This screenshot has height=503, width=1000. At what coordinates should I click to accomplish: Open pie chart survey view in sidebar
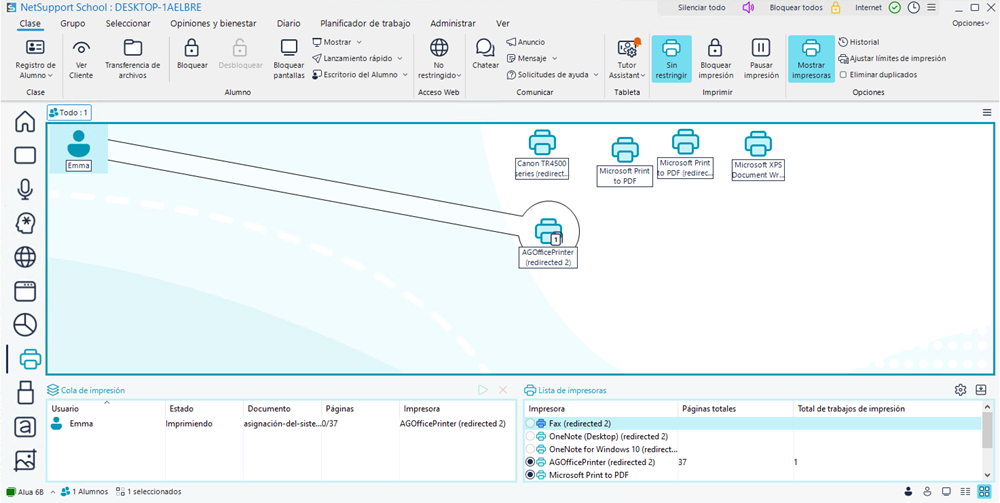point(25,325)
